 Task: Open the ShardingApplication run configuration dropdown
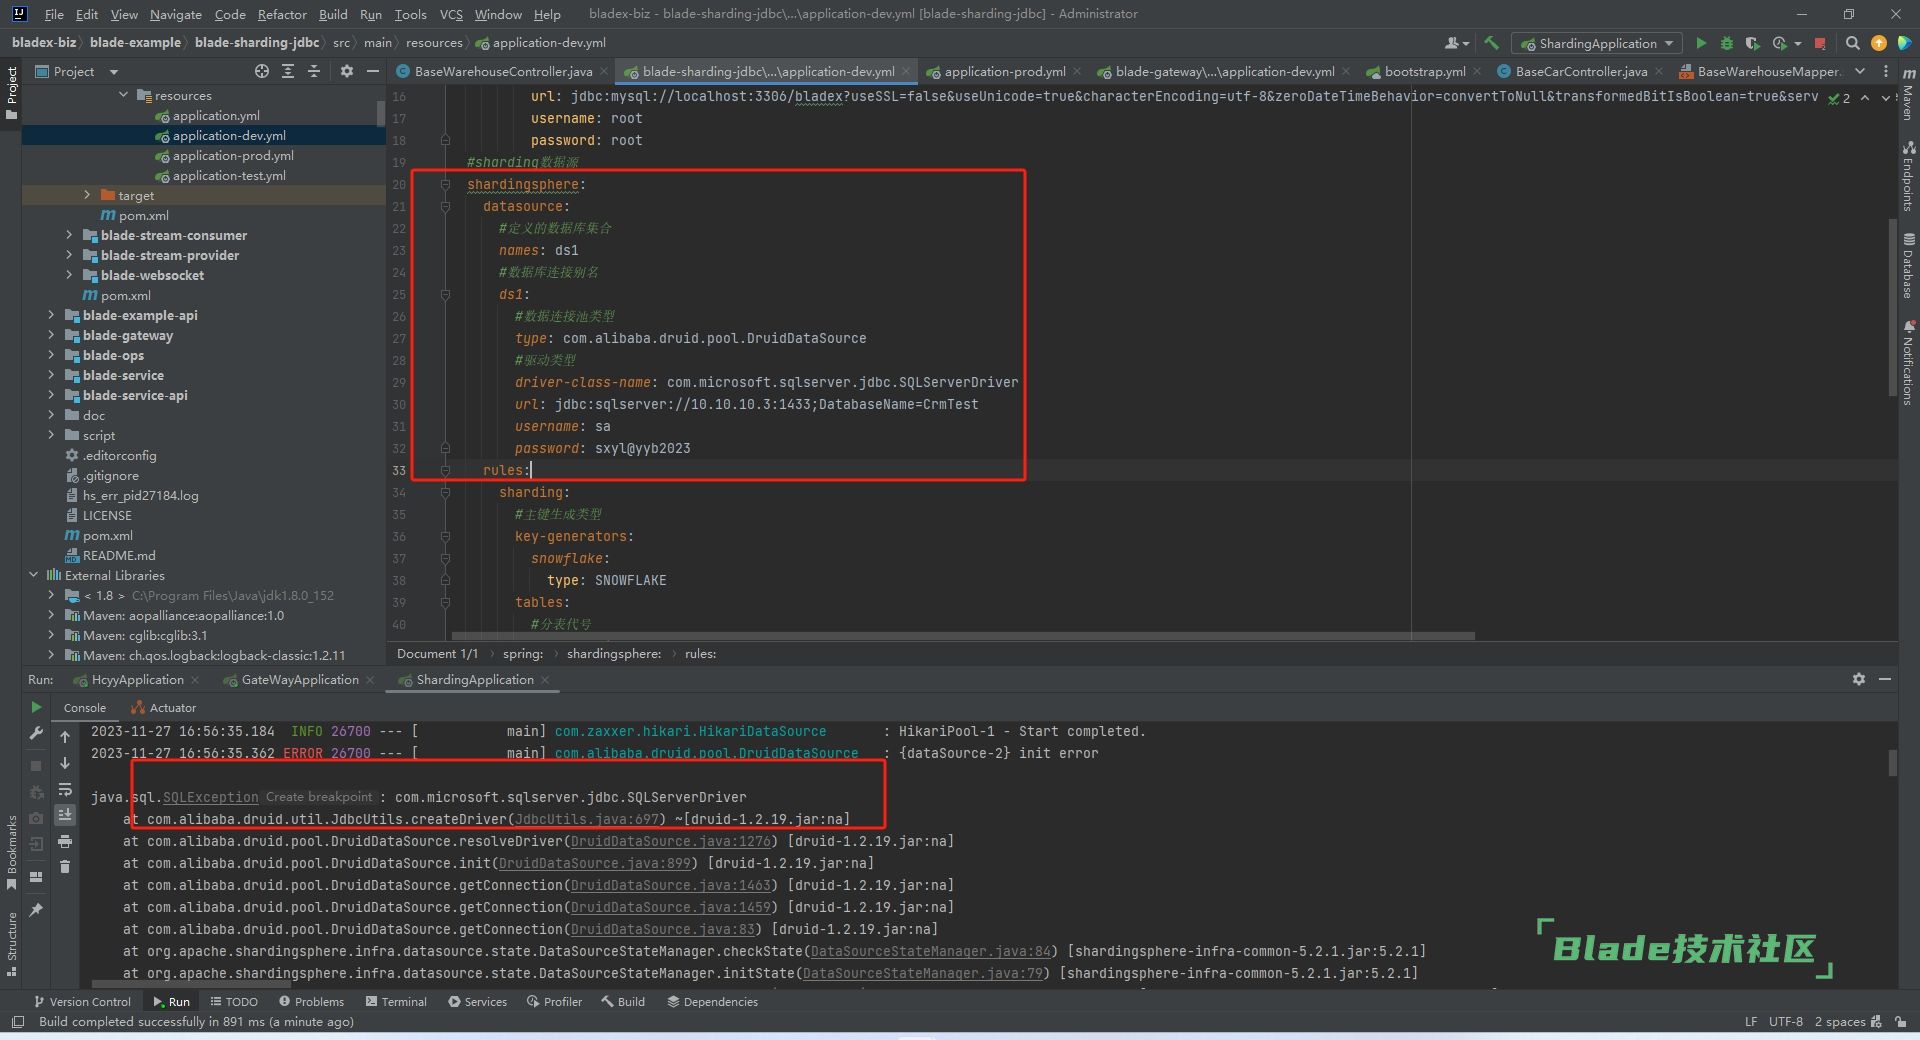1596,43
